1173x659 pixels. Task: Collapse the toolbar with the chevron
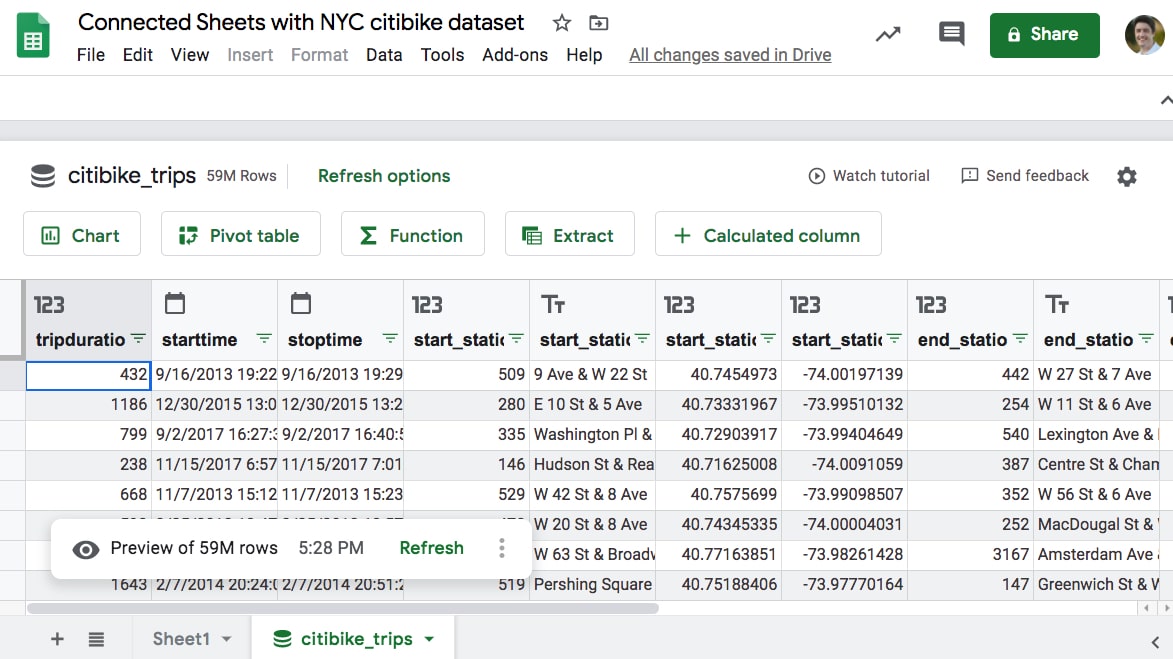pyautogui.click(x=1166, y=100)
